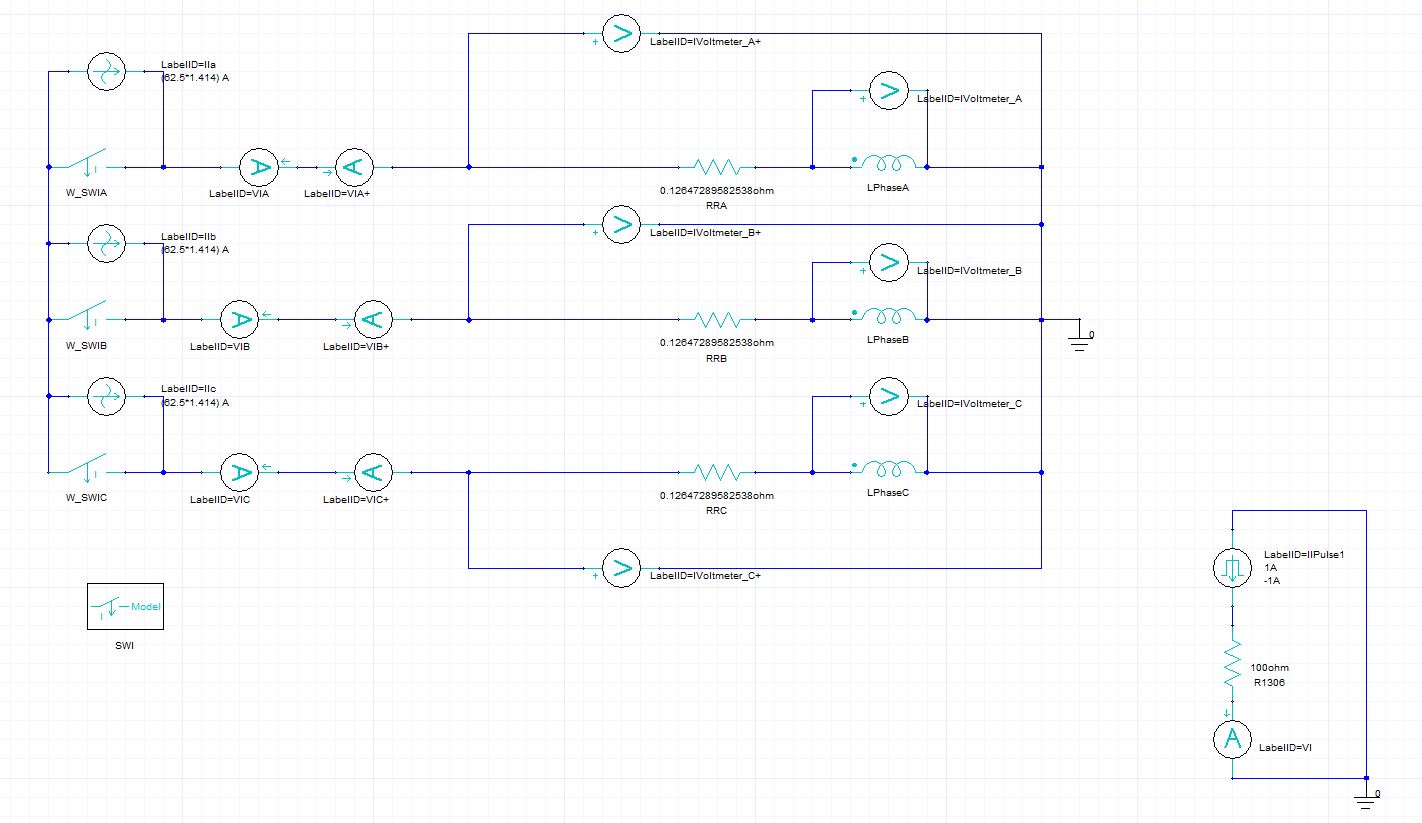Click the IIc current source symbol
This screenshot has width=1422, height=823.
pyautogui.click(x=104, y=396)
